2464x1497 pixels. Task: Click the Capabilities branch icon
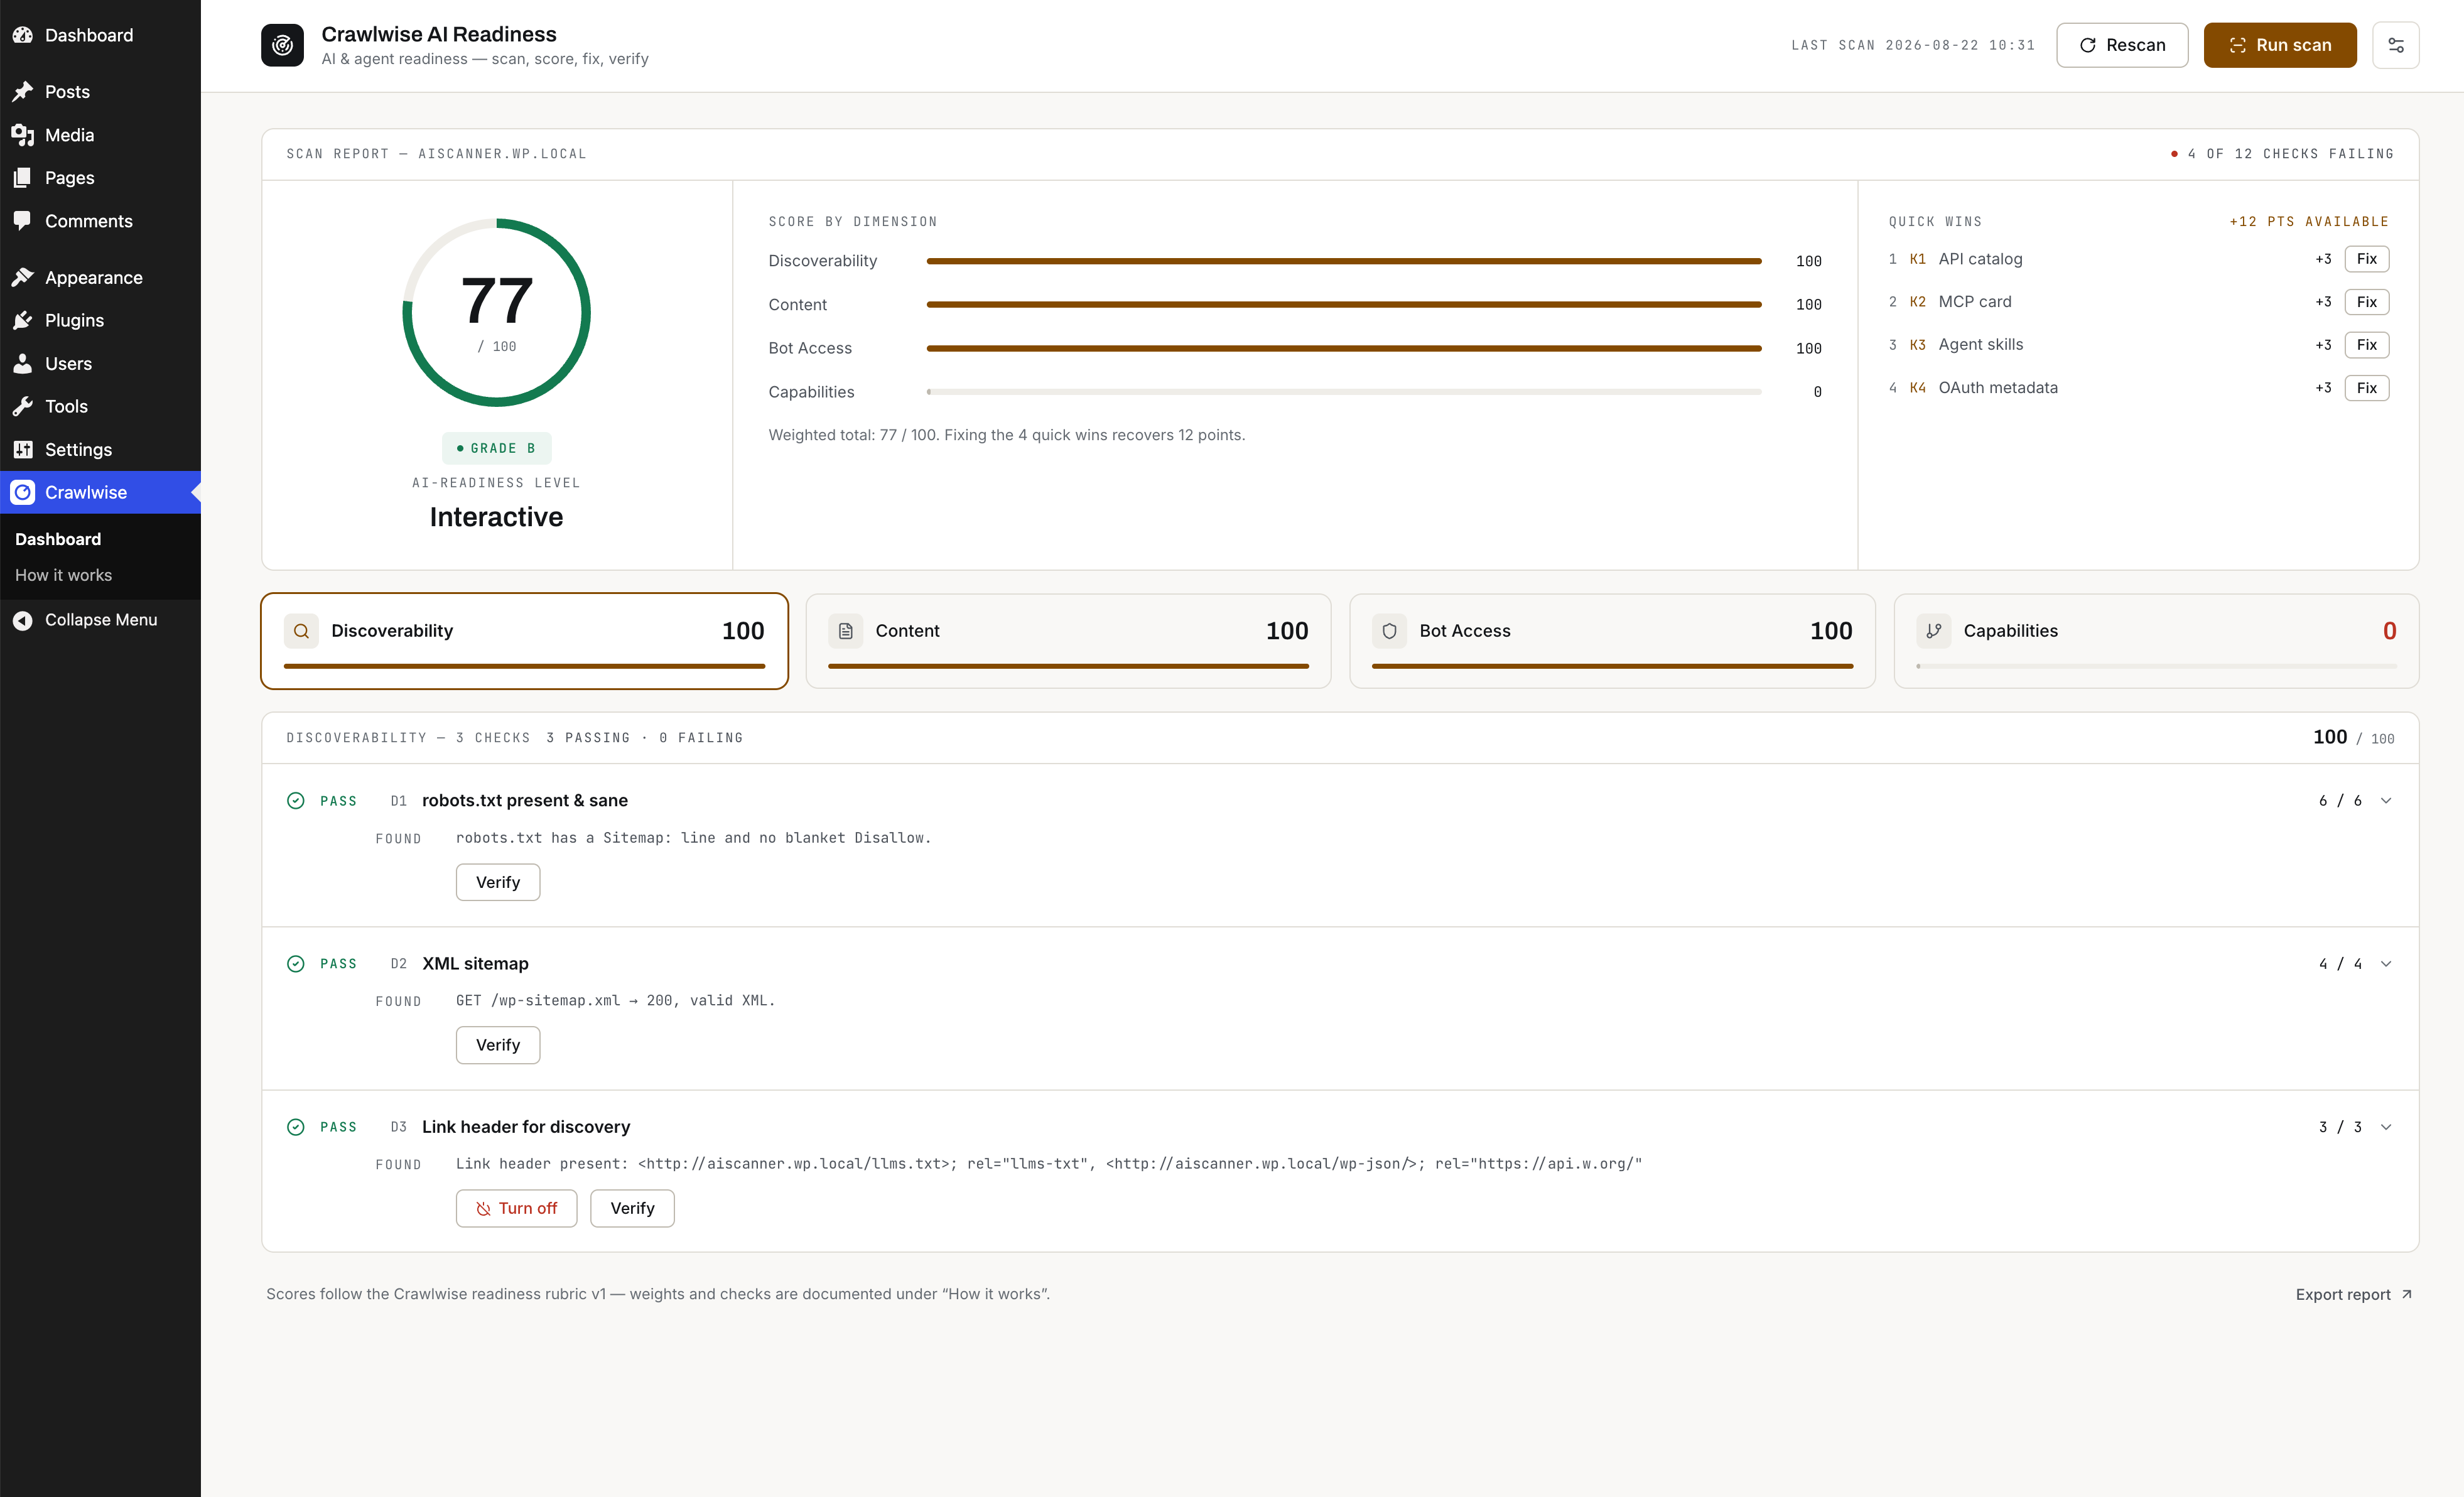tap(1933, 631)
